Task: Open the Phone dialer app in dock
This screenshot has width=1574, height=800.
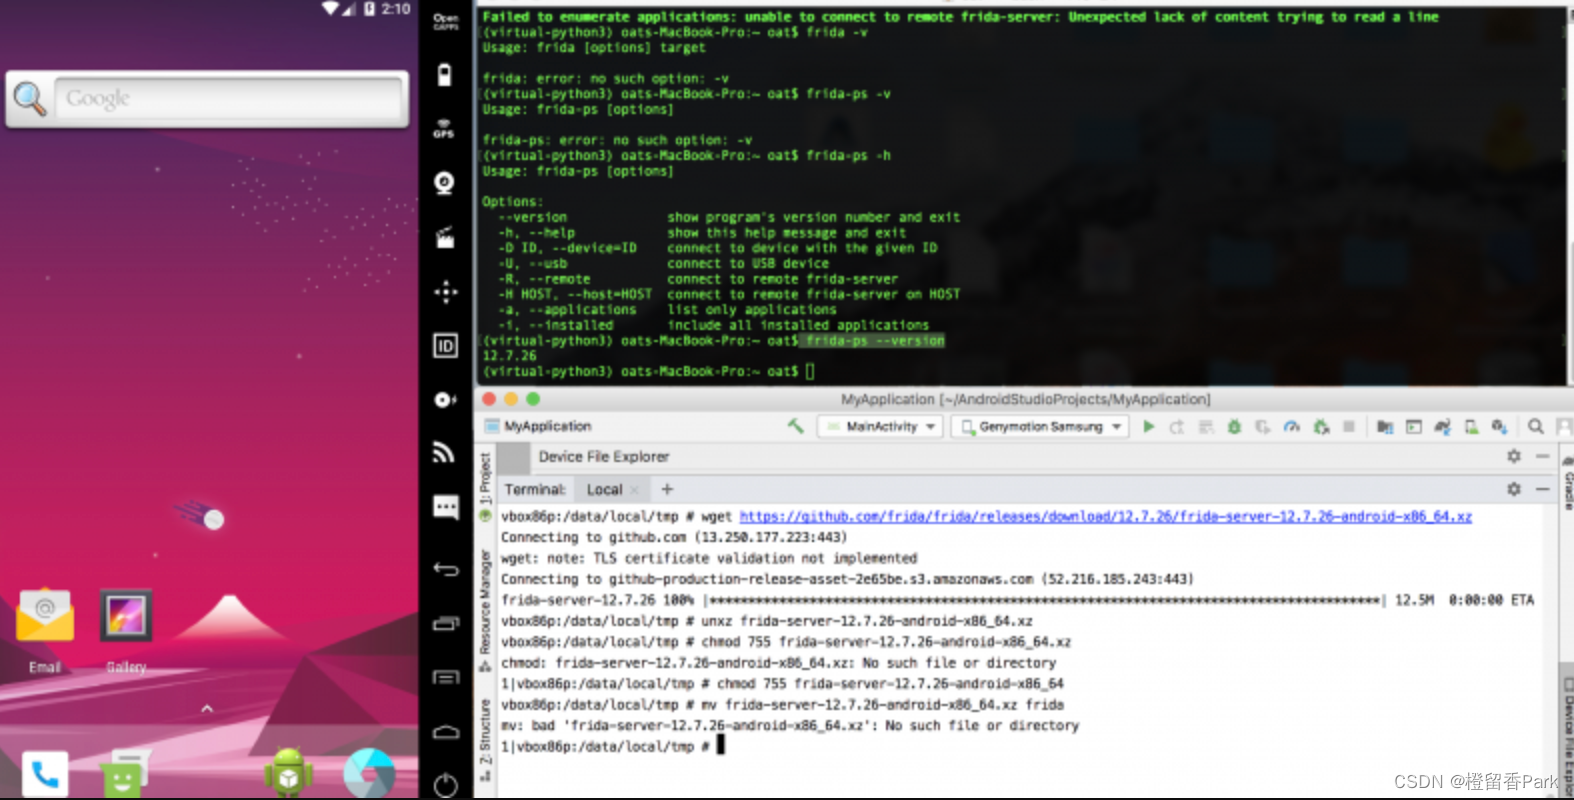Action: pyautogui.click(x=45, y=773)
